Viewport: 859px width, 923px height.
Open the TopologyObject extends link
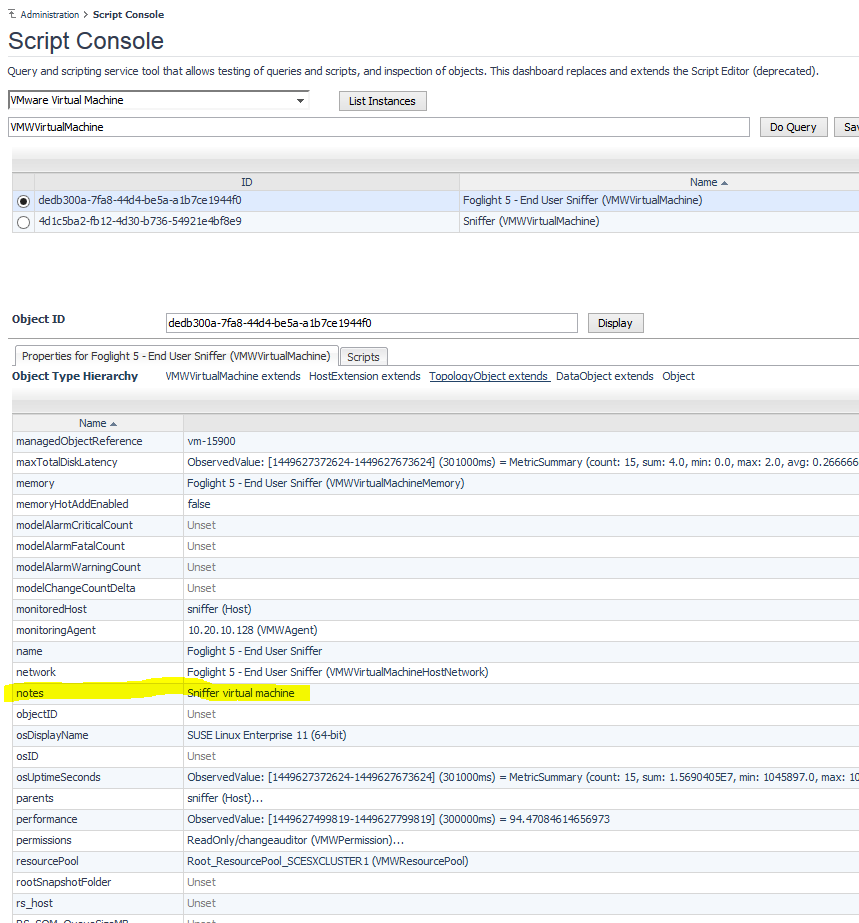coord(489,376)
